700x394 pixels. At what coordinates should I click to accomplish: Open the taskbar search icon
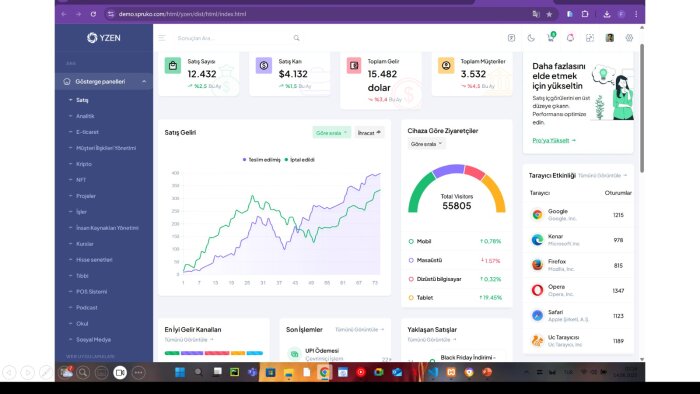click(x=198, y=372)
